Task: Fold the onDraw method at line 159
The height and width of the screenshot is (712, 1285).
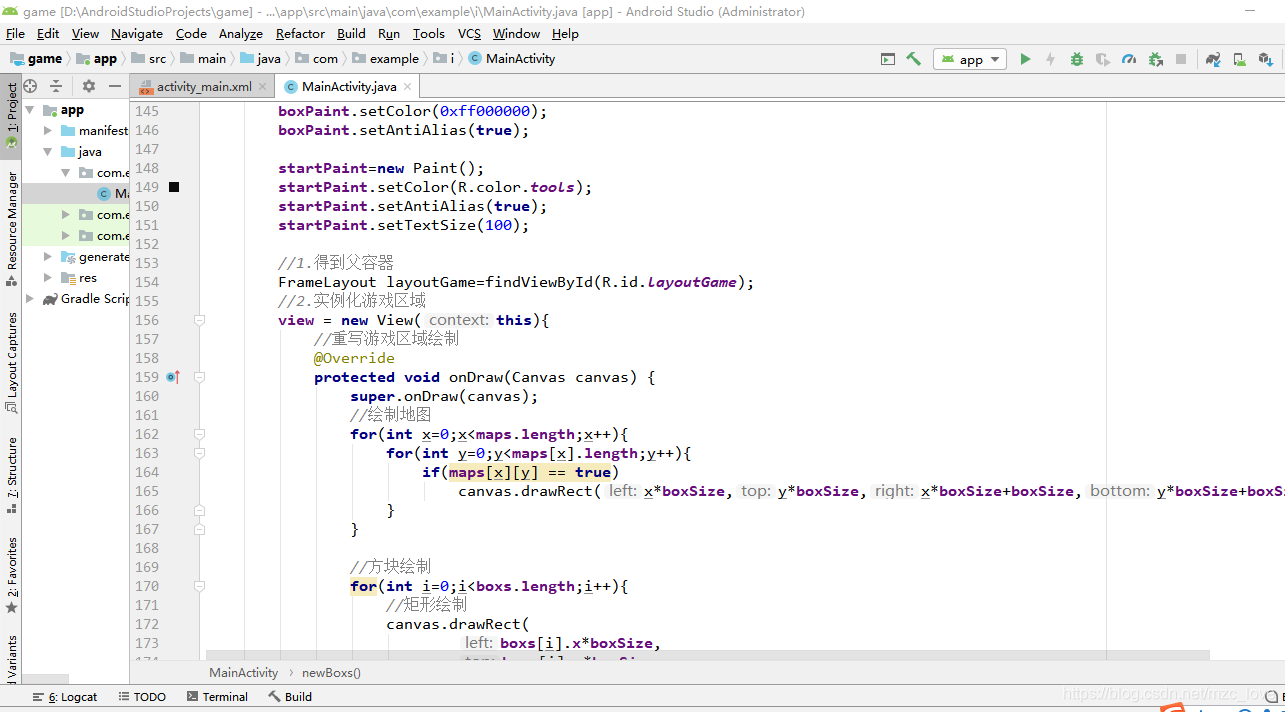Action: pos(200,377)
